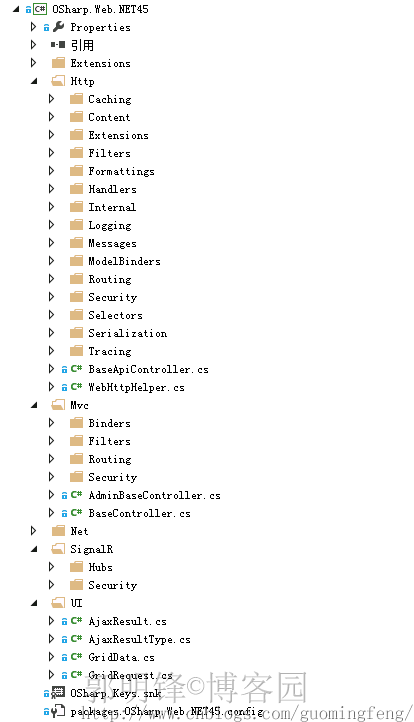The image size is (414, 722).
Task: Click the Caching folder icon
Action: pyautogui.click(x=76, y=99)
